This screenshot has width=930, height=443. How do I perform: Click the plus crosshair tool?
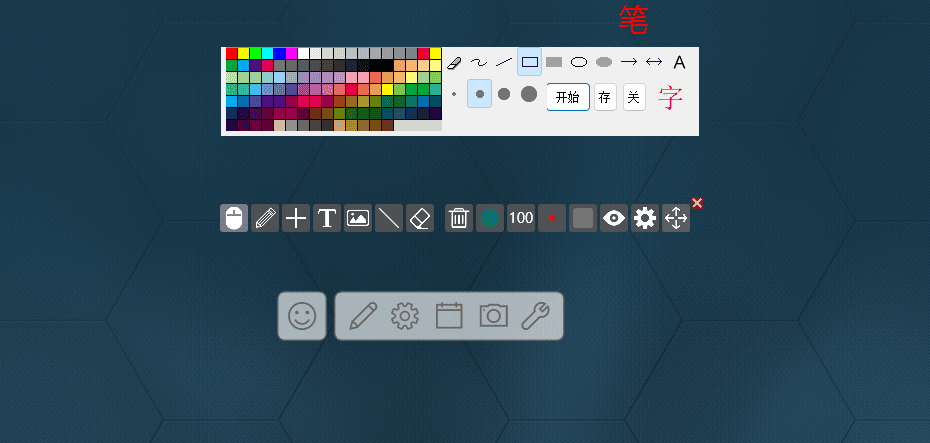tap(296, 218)
